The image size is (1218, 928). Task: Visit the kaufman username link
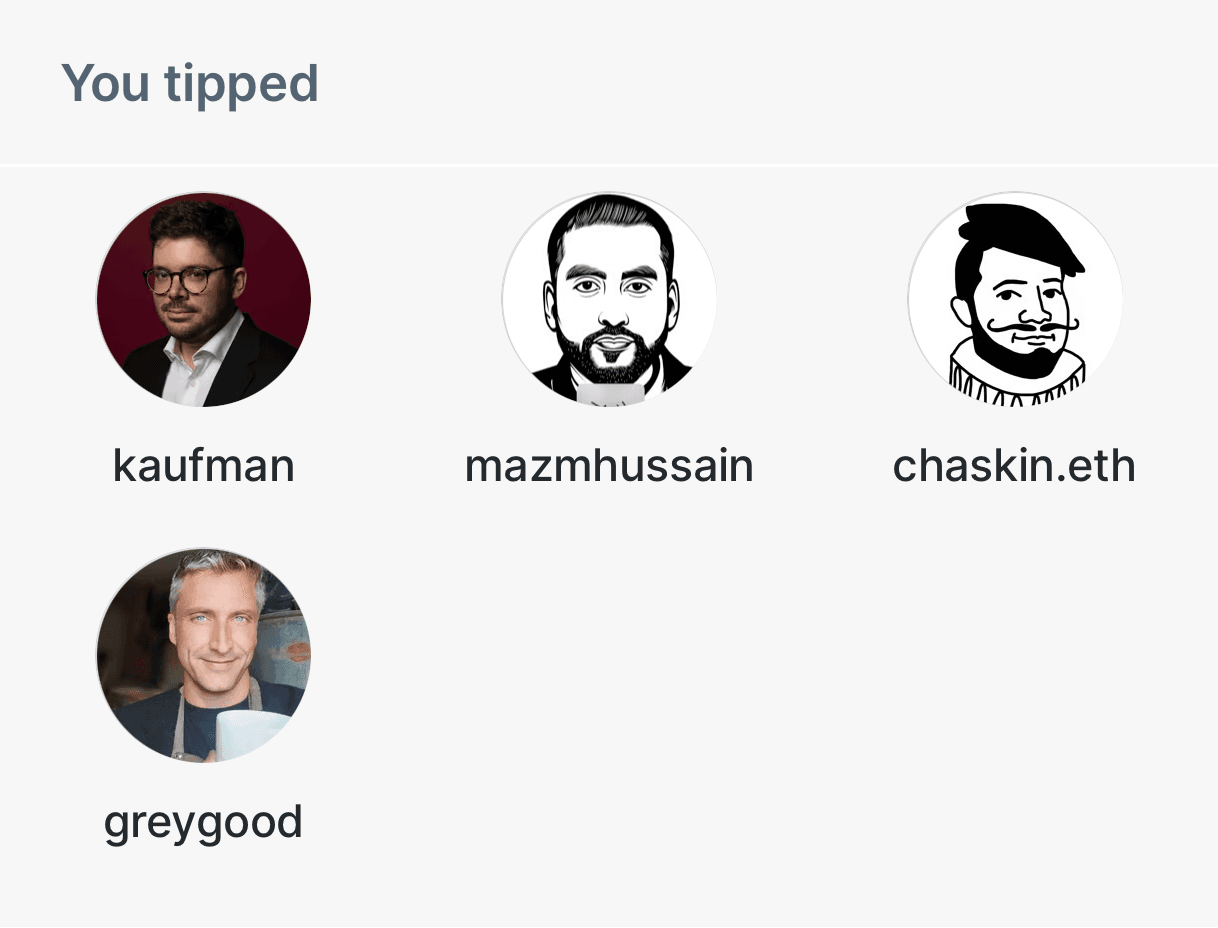(x=204, y=464)
